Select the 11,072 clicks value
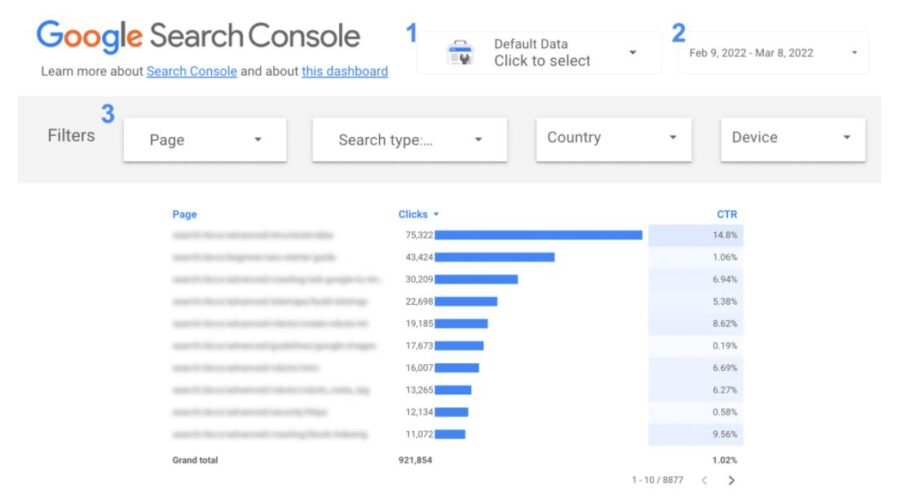 coord(419,434)
